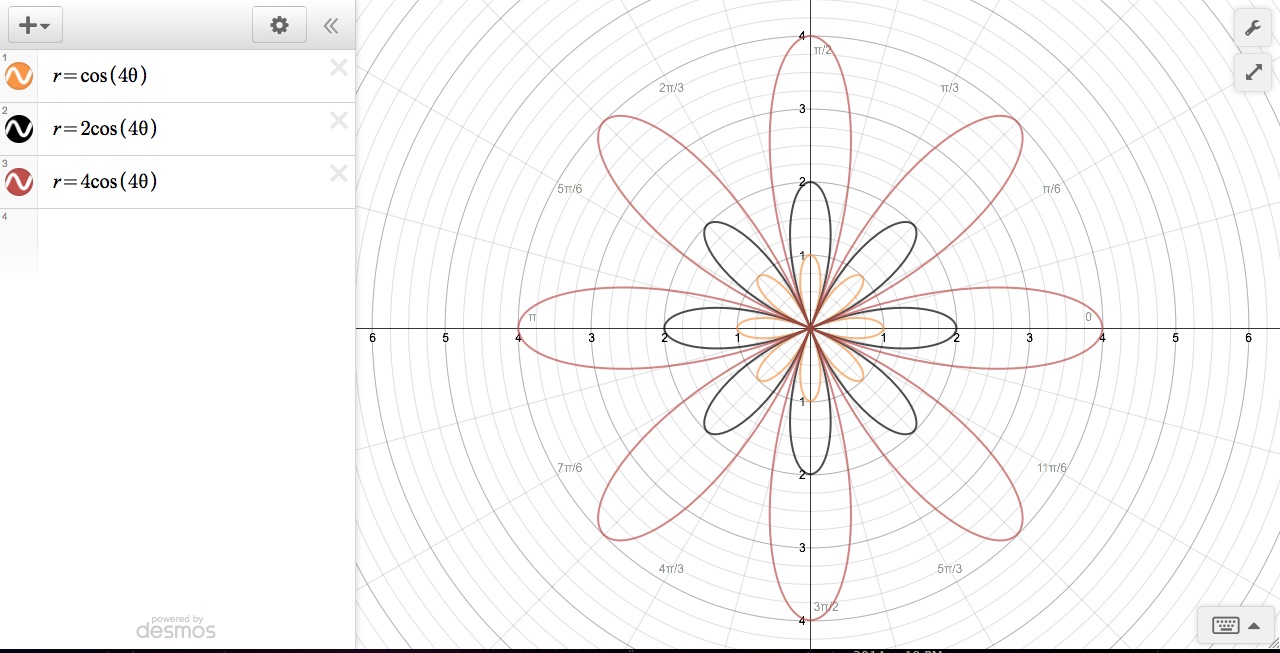Open the add item plus menu
This screenshot has width=1280, height=653.
[x=35, y=25]
